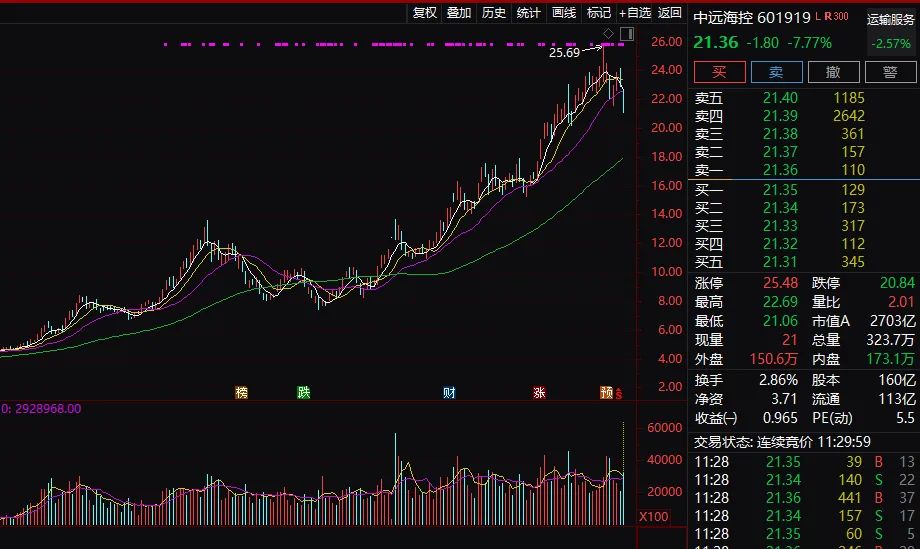Click the 卖一 ask price 21.36 row

[804, 170]
